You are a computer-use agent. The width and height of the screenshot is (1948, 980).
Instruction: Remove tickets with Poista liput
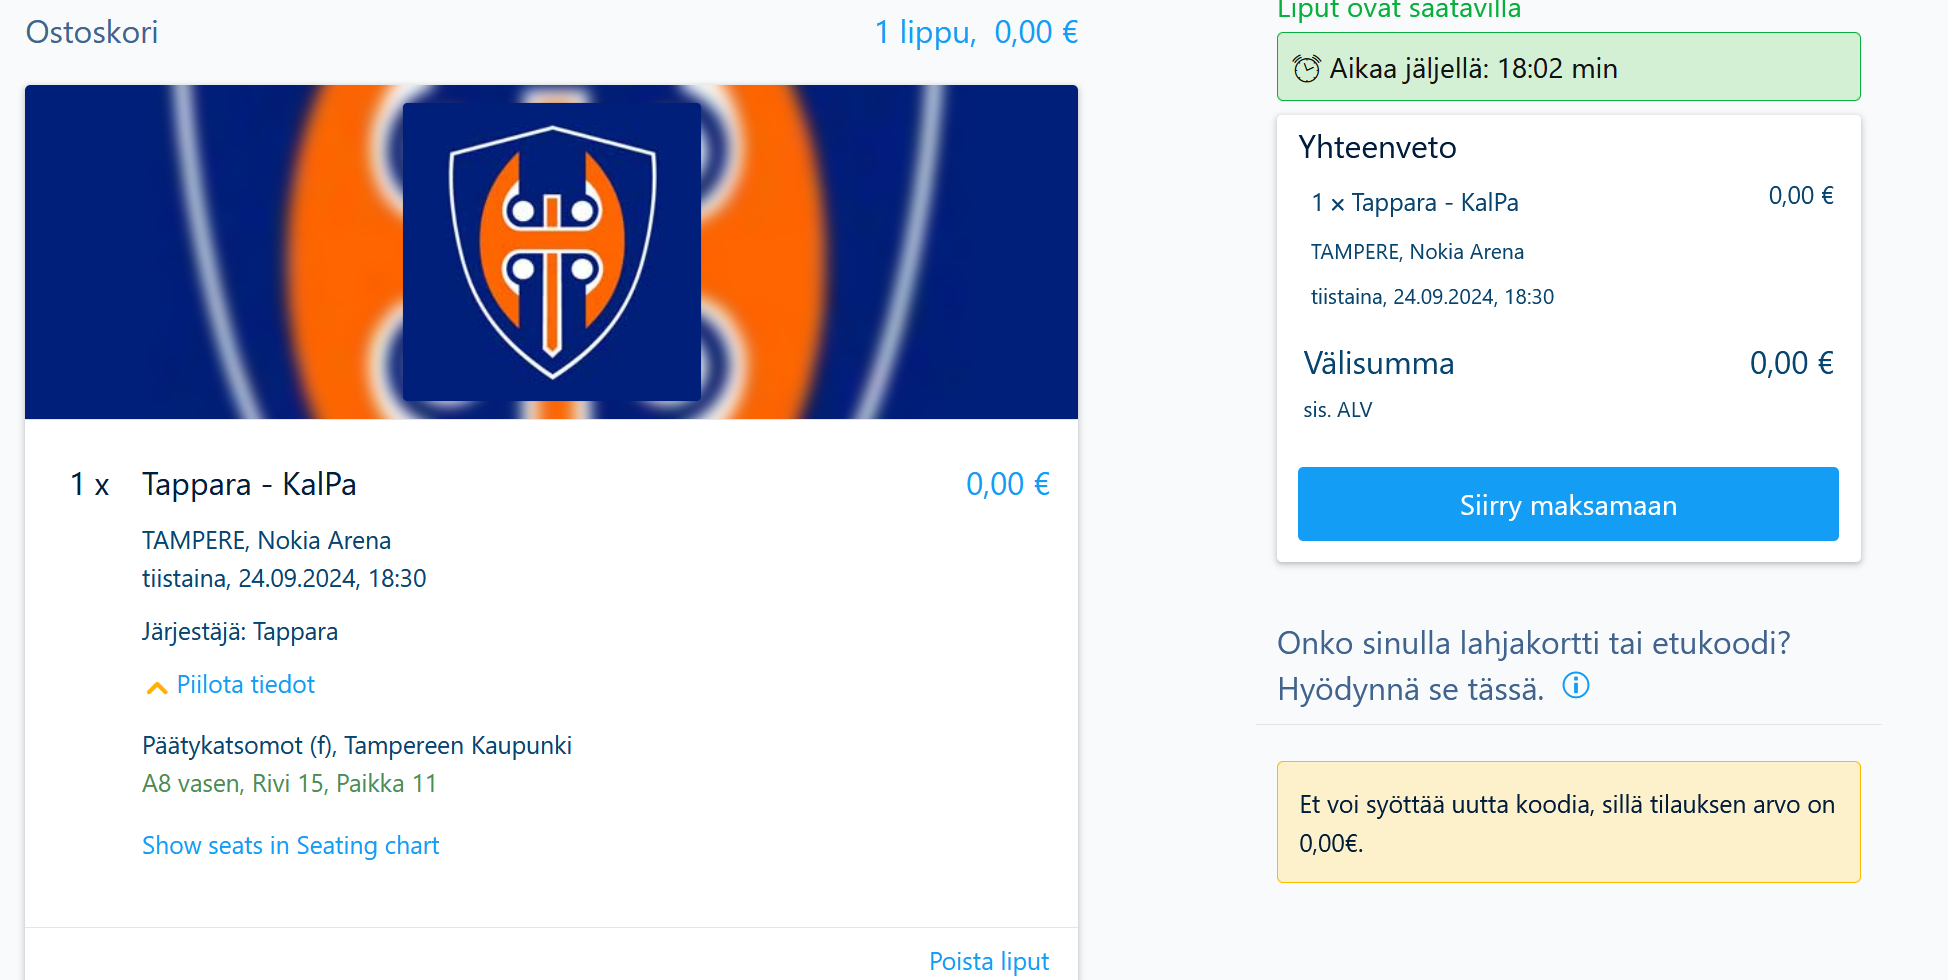coord(989,961)
